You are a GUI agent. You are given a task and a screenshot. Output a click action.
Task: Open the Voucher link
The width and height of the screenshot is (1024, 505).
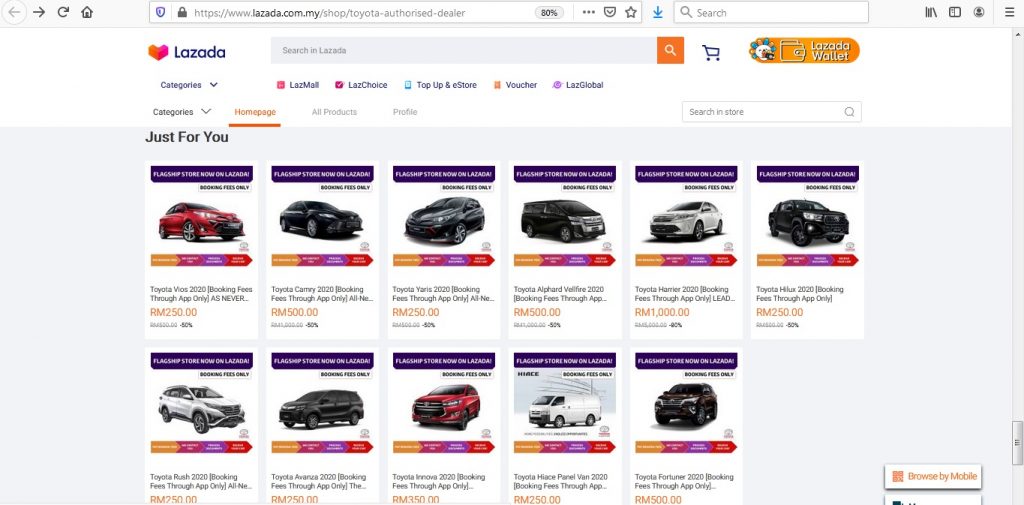pos(515,85)
